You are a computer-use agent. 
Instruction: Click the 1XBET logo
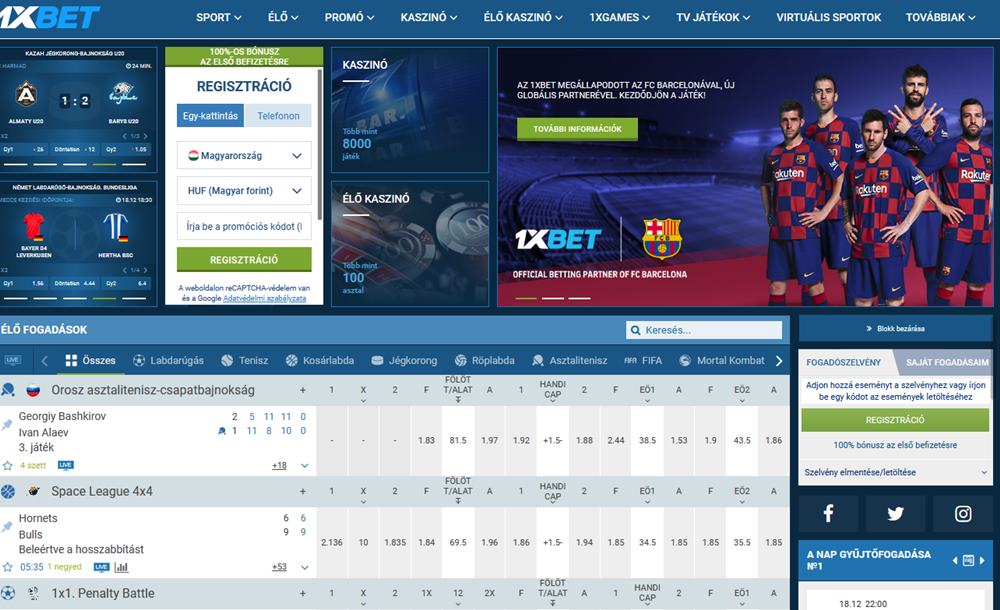(x=51, y=16)
